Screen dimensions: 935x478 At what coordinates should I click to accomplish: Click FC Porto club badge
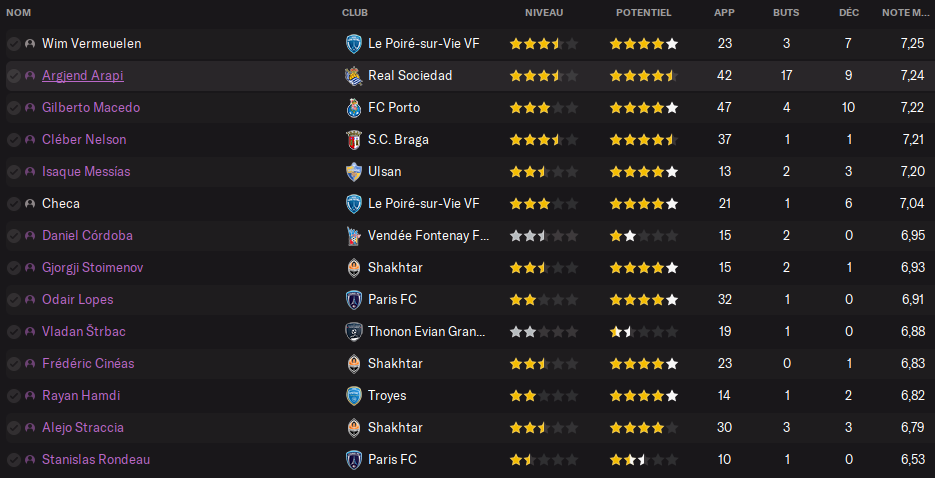point(354,108)
